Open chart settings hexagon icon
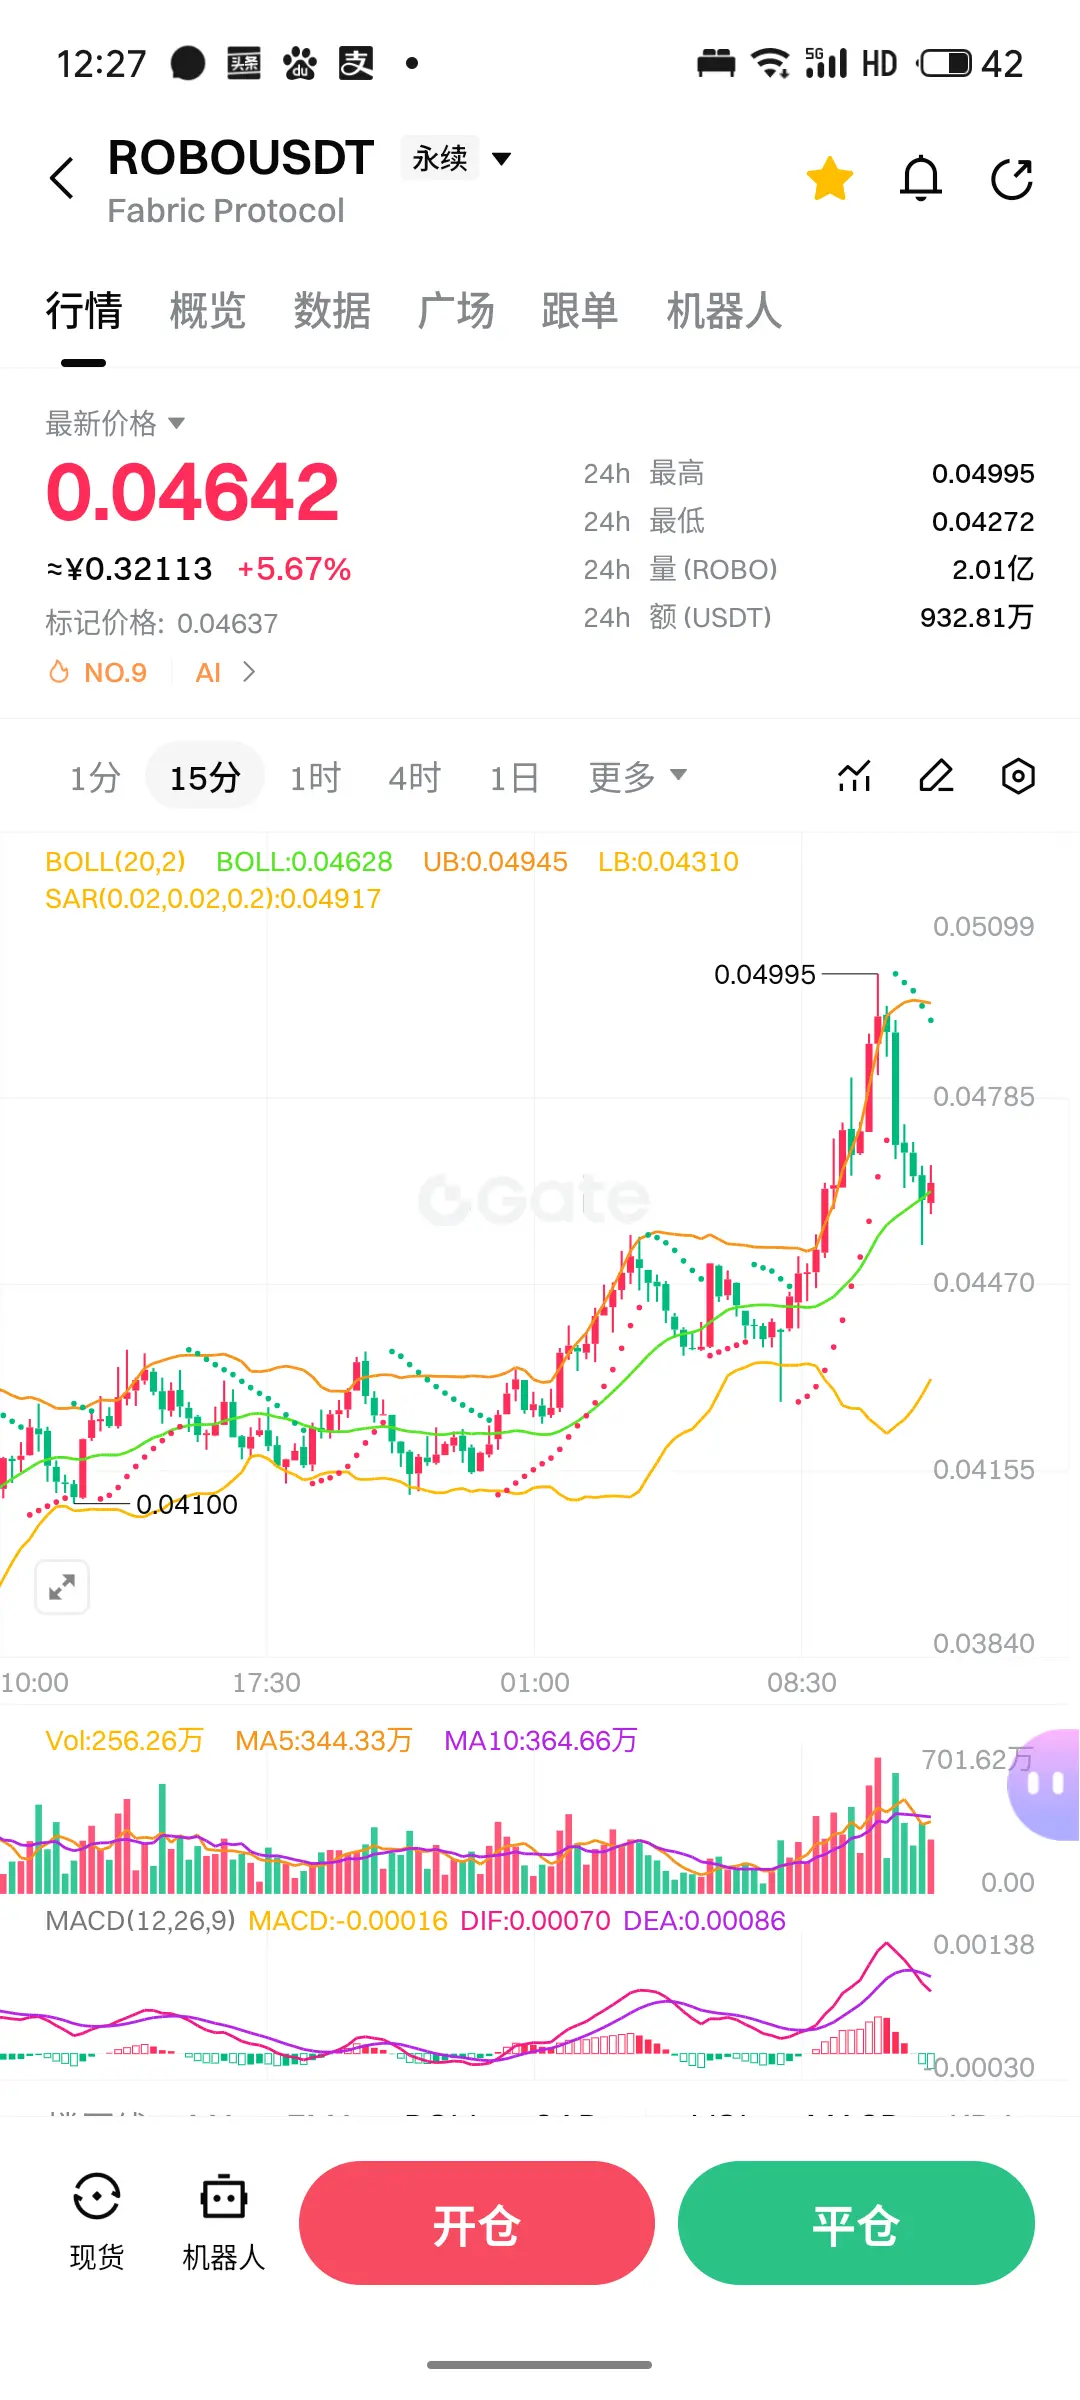Image resolution: width=1080 pixels, height=2400 pixels. tap(1018, 776)
